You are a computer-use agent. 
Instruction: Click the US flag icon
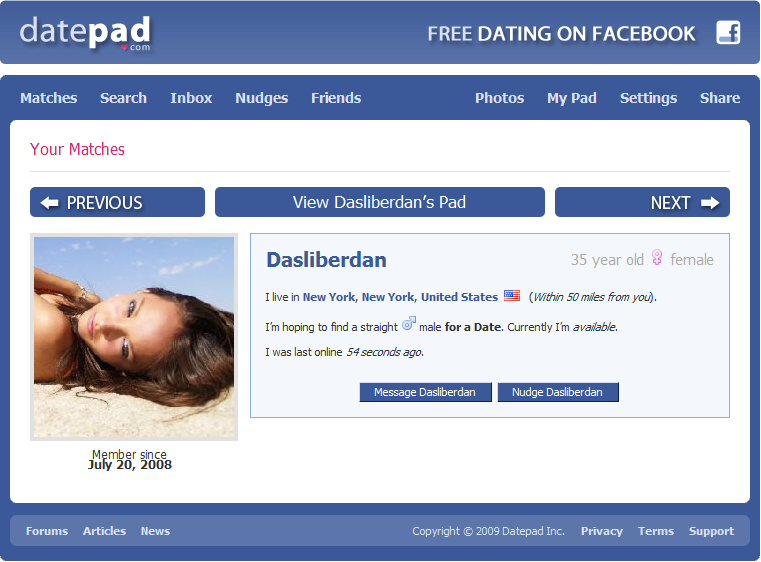(512, 296)
